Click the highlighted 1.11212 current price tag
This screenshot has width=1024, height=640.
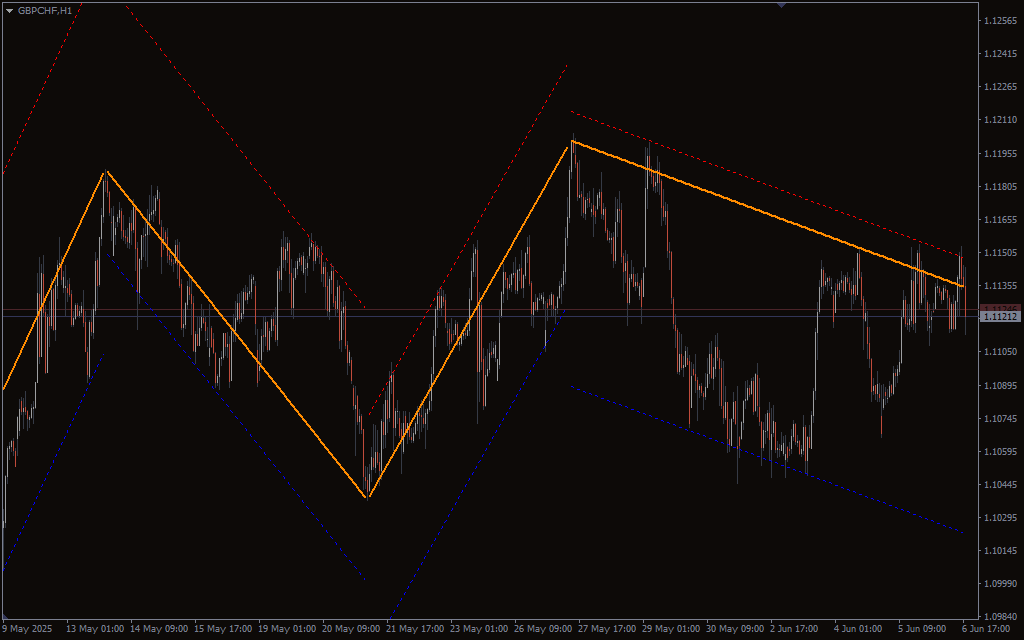click(x=999, y=317)
